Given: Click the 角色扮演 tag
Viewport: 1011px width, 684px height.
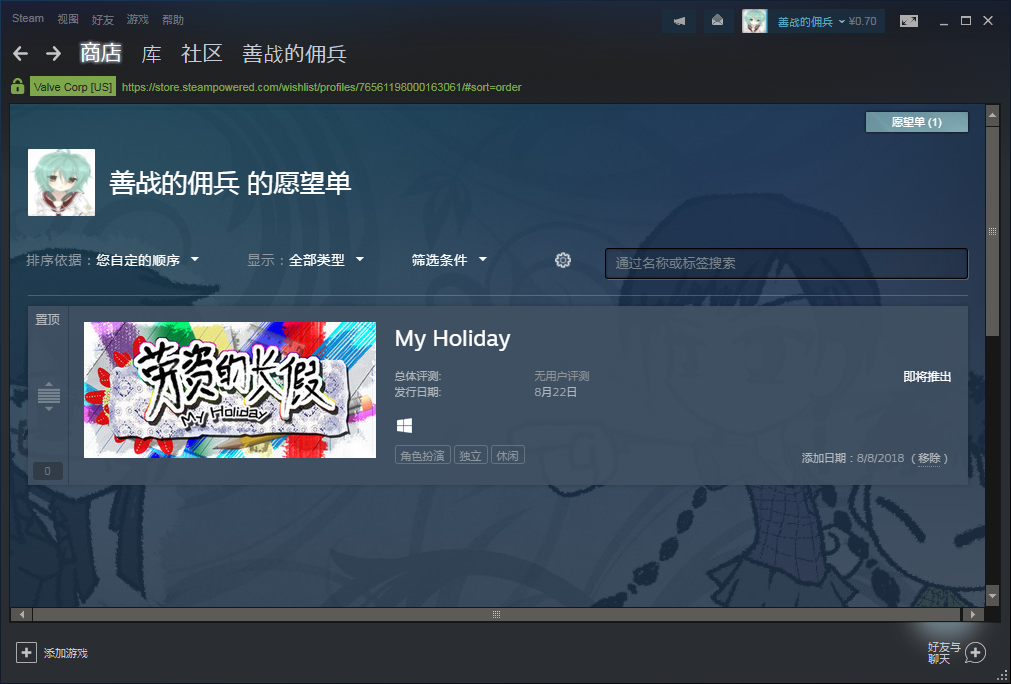Looking at the screenshot, I should click(422, 455).
